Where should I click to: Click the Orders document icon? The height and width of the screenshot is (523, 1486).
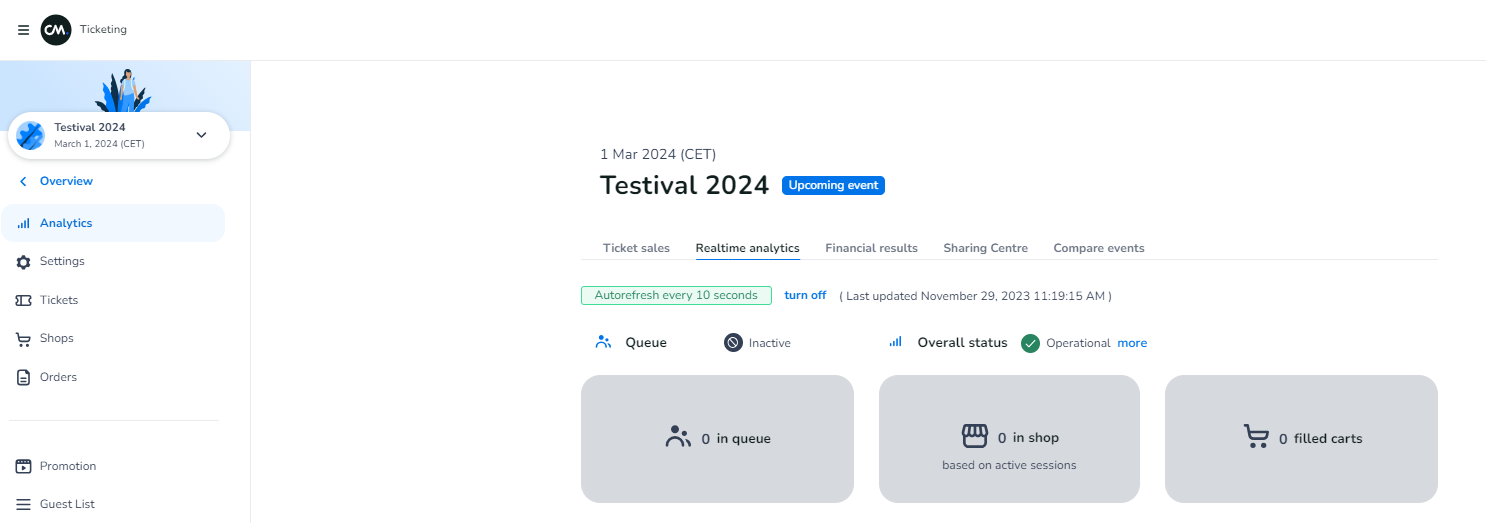point(24,377)
